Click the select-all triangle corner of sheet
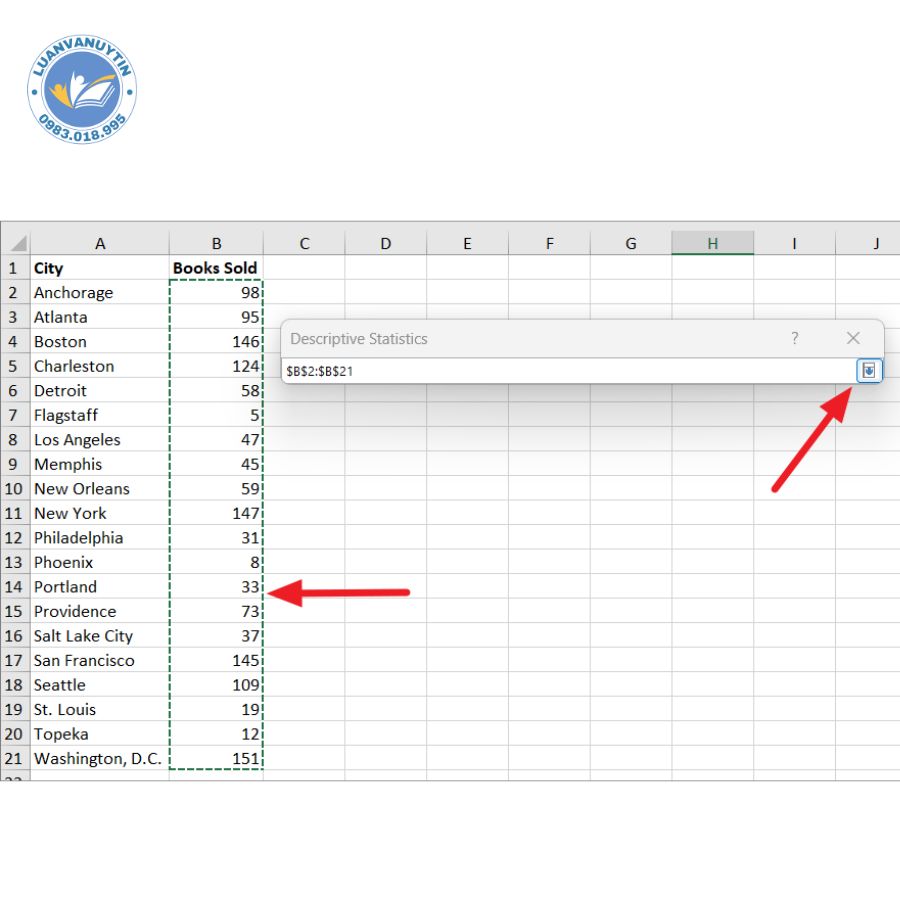The image size is (900, 900). tap(16, 244)
